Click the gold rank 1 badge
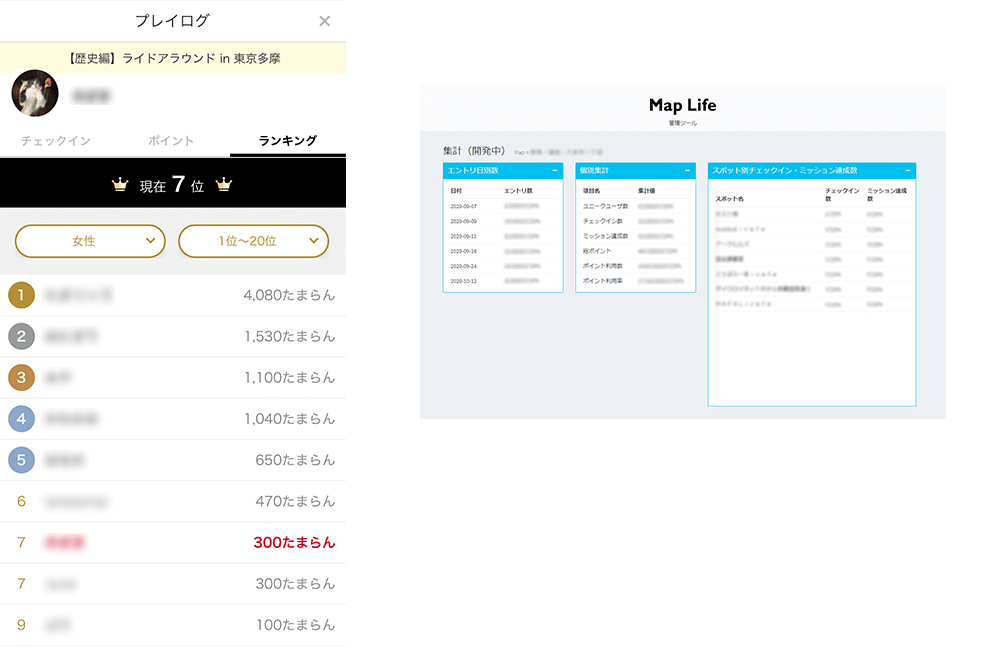This screenshot has height=657, width=1002. pos(22,295)
